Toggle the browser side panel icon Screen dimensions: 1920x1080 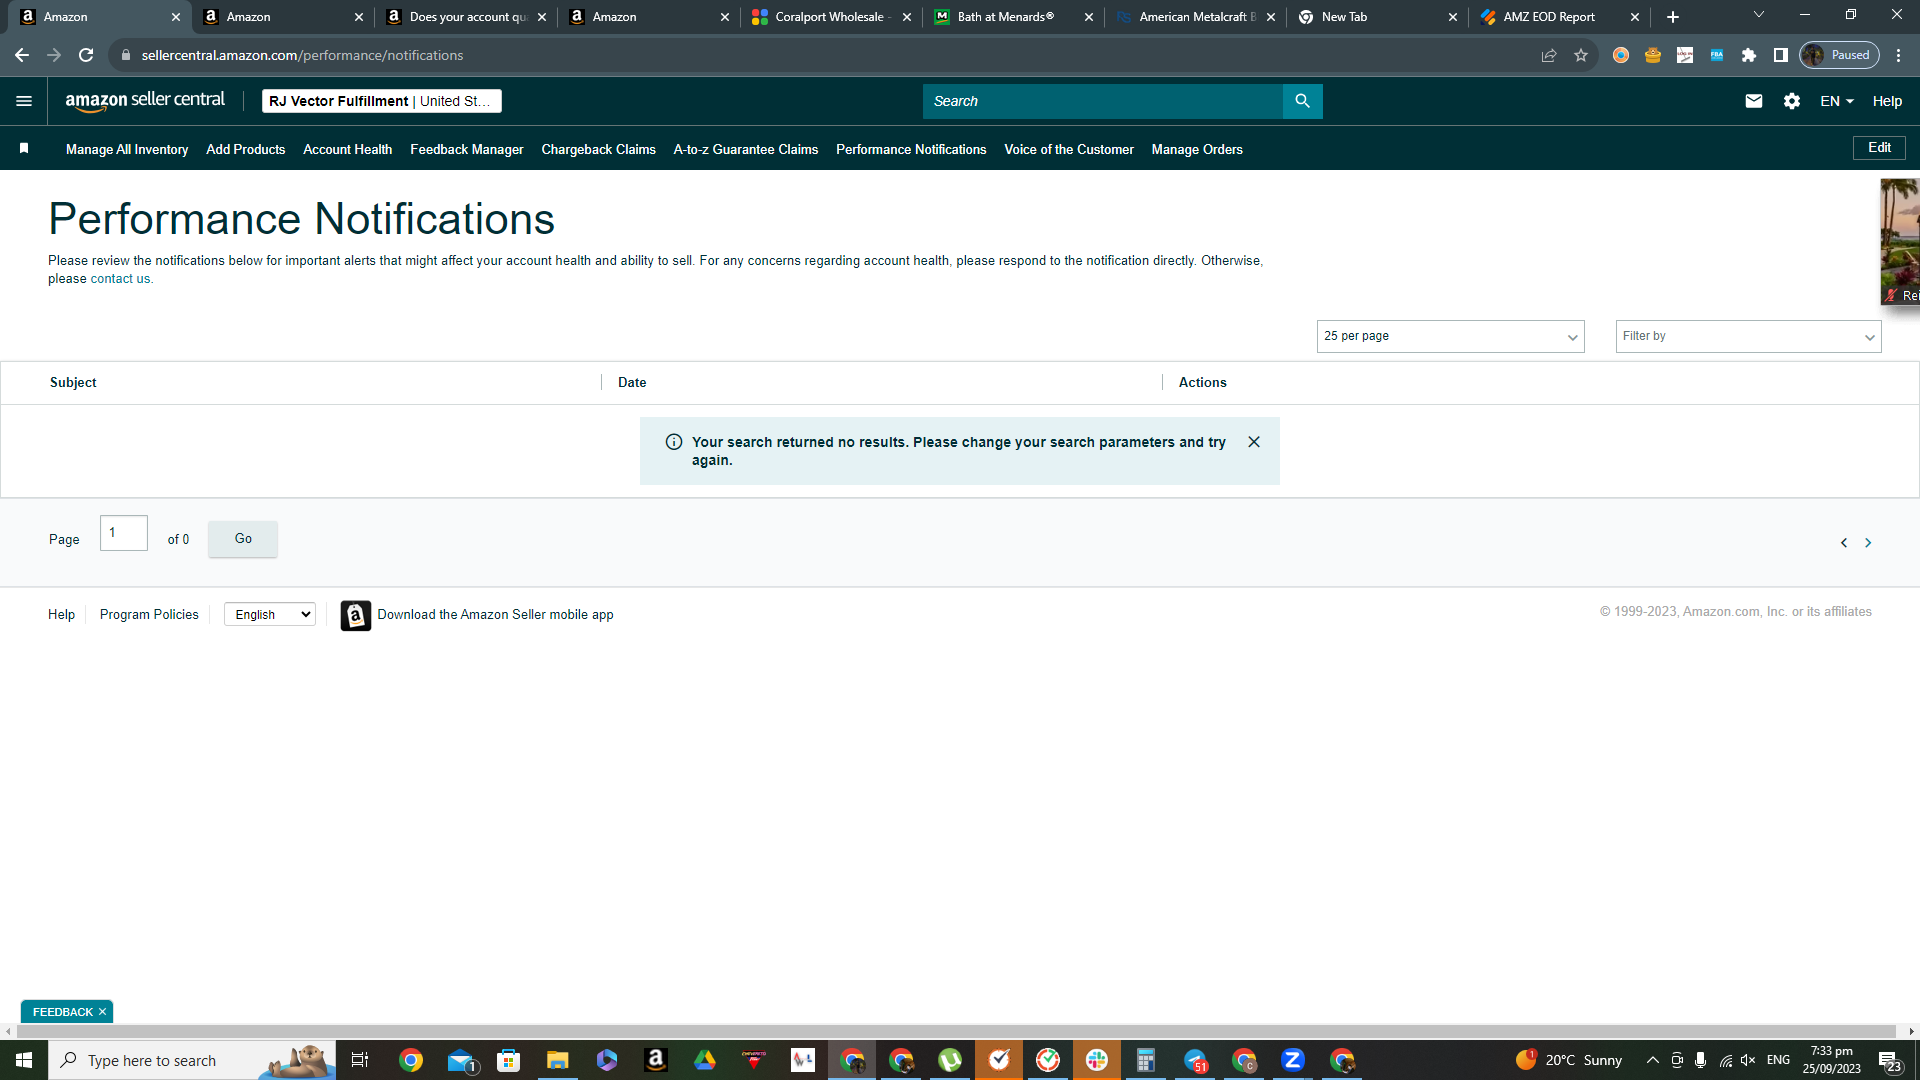tap(1781, 55)
